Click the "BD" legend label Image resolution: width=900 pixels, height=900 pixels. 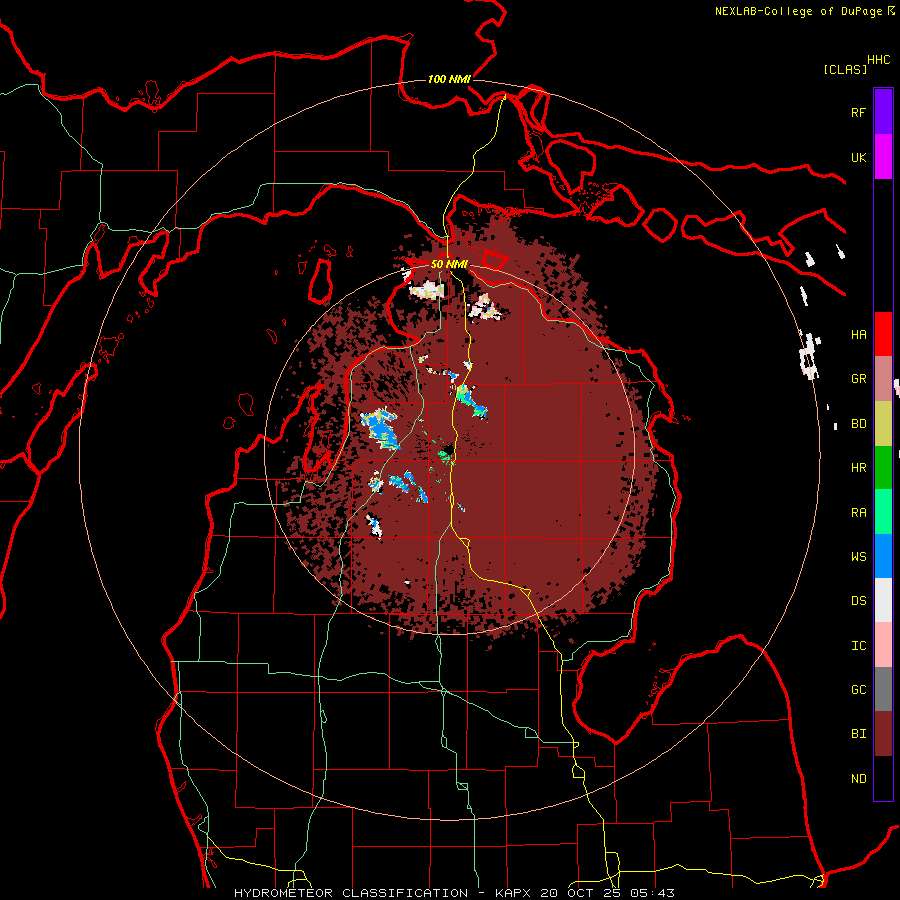pyautogui.click(x=858, y=424)
